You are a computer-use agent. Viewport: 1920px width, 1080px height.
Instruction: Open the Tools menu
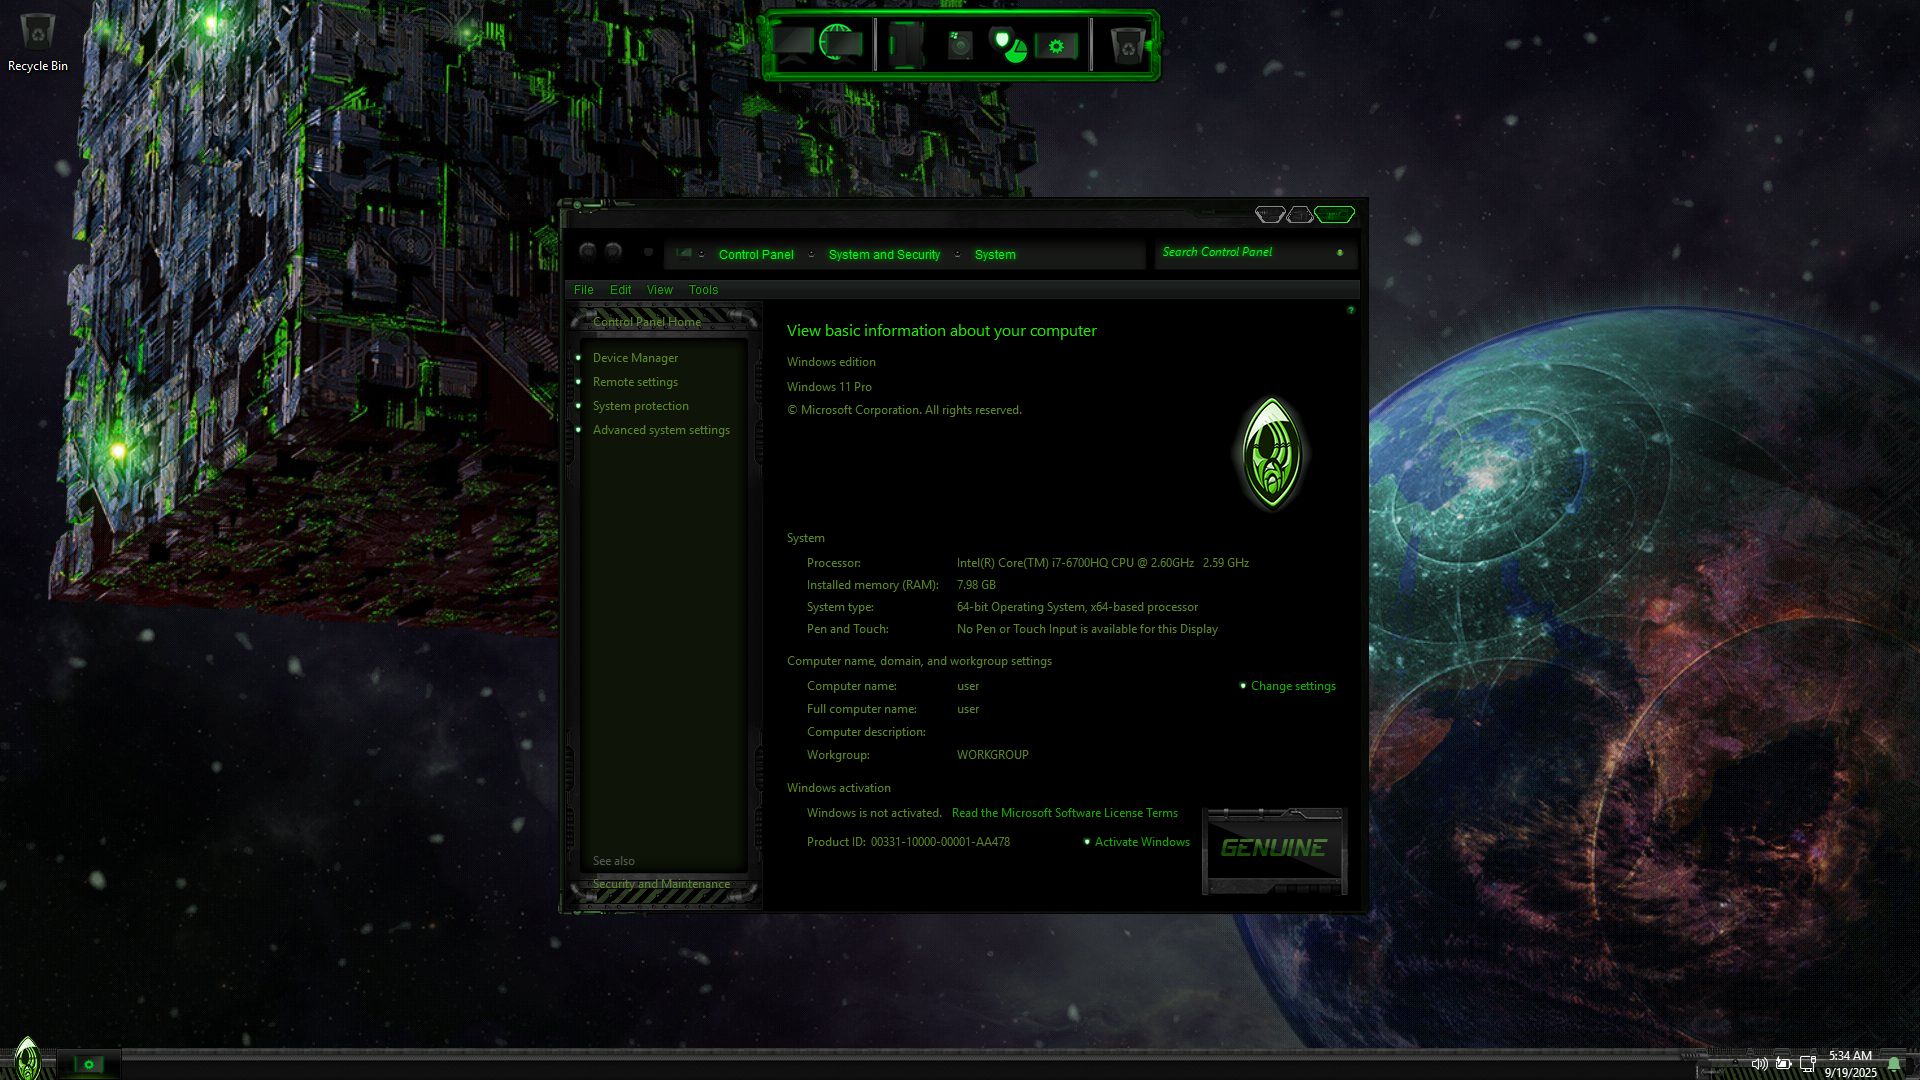point(703,290)
